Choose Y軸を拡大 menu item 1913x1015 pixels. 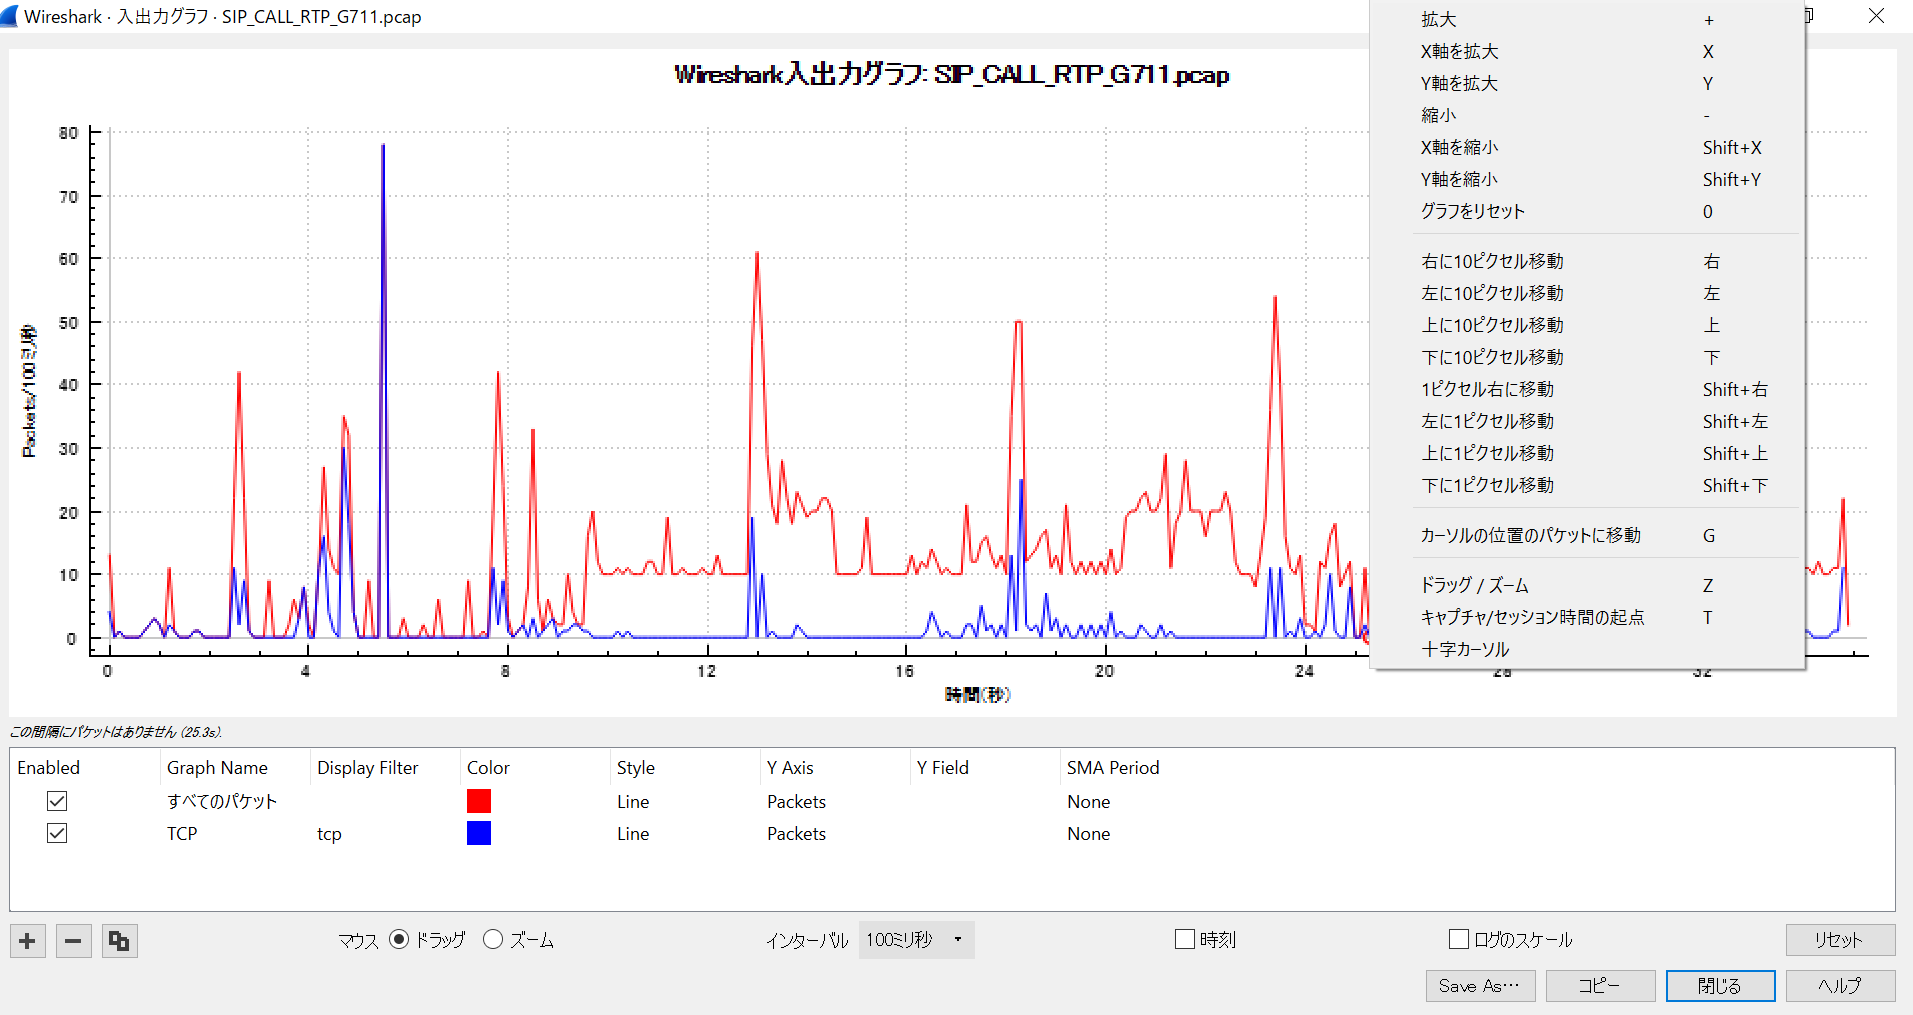point(1588,83)
